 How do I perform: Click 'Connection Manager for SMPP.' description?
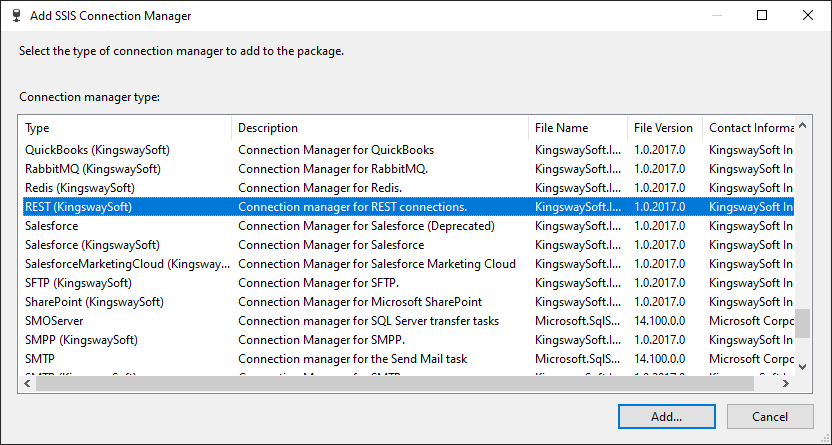click(322, 340)
